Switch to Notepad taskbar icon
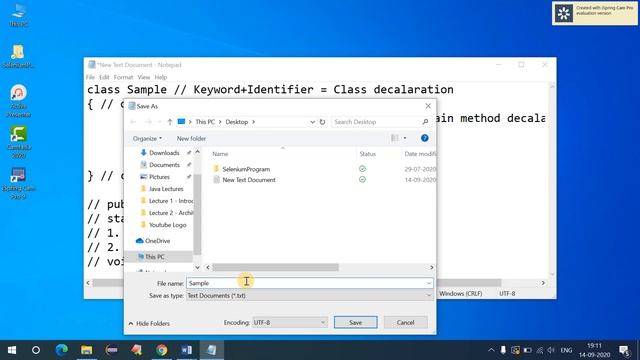The image size is (640, 360). click(x=211, y=350)
